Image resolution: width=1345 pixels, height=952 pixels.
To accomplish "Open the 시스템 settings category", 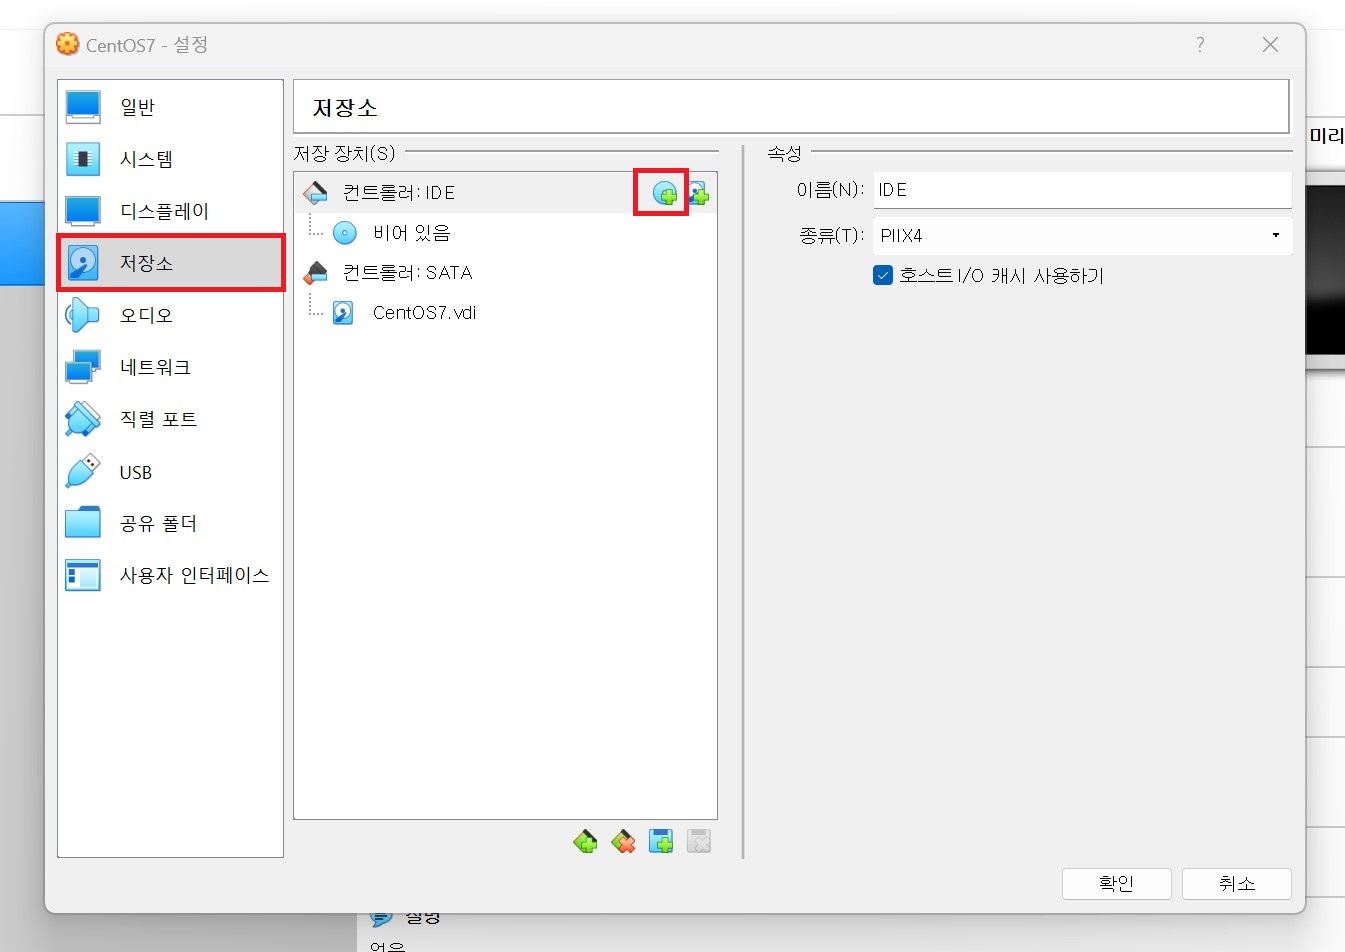I will (x=170, y=159).
